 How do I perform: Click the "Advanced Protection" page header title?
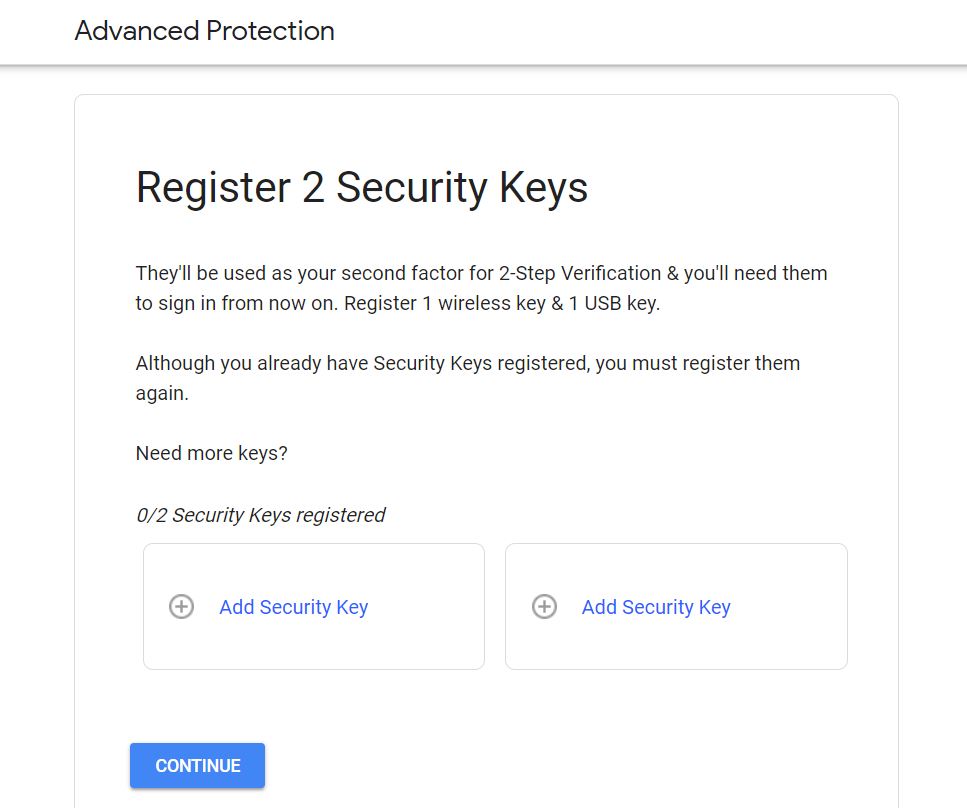204,31
